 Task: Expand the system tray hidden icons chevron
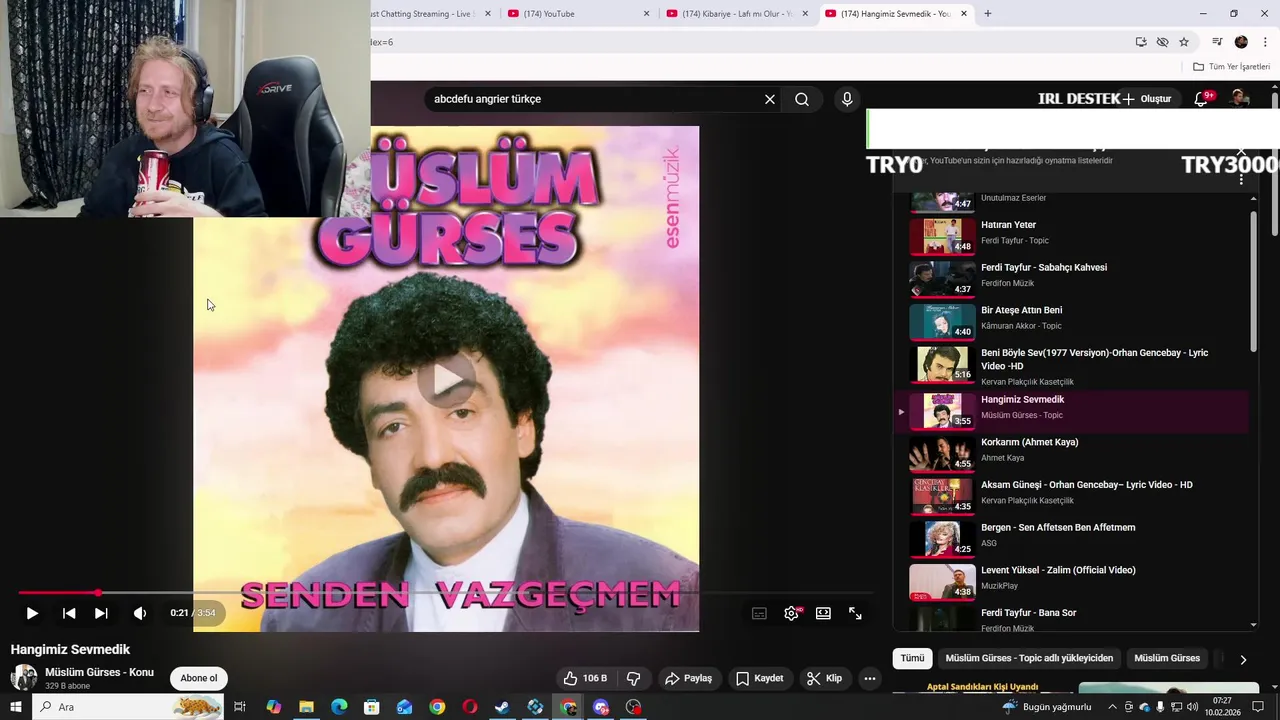point(1112,707)
